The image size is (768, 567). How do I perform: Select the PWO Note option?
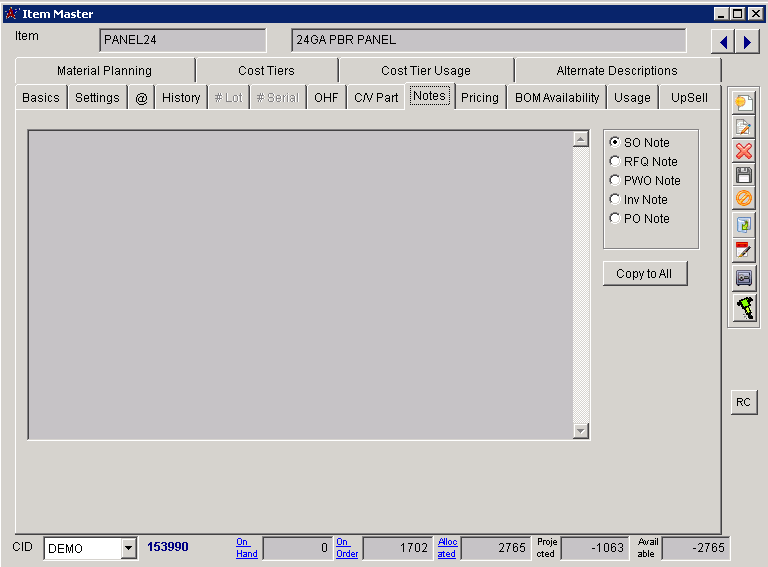615,181
